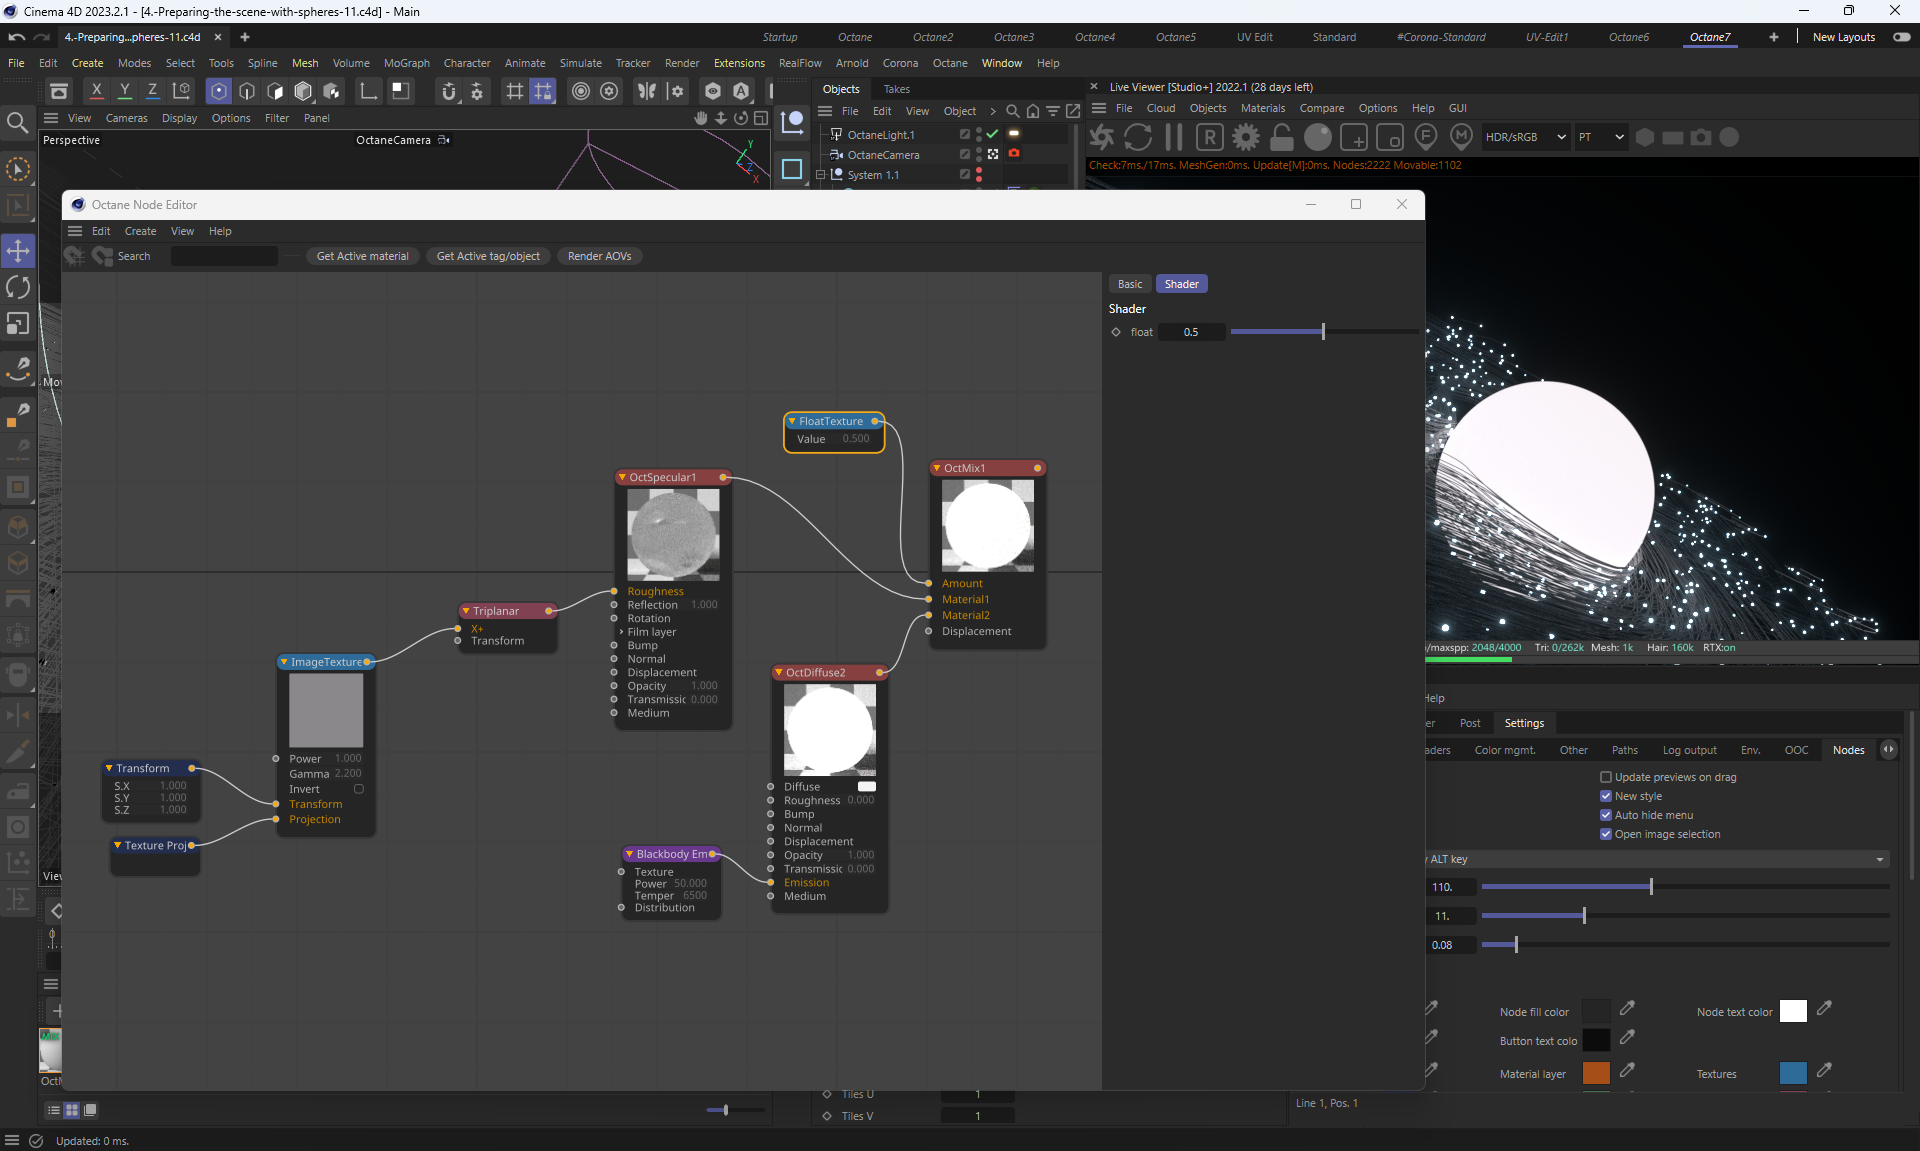
Task: Select the Rotate tool in left toolbar
Action: 18,287
